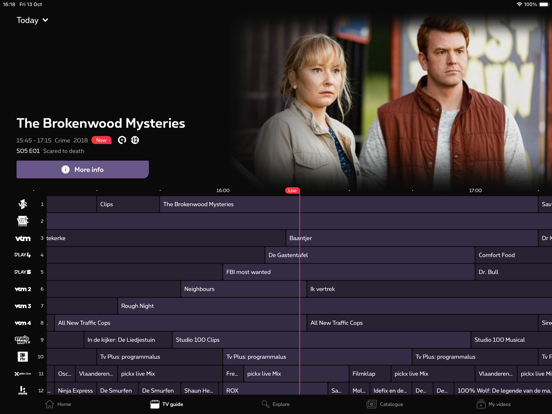Select Studio 100 Clips program

pyautogui.click(x=321, y=340)
